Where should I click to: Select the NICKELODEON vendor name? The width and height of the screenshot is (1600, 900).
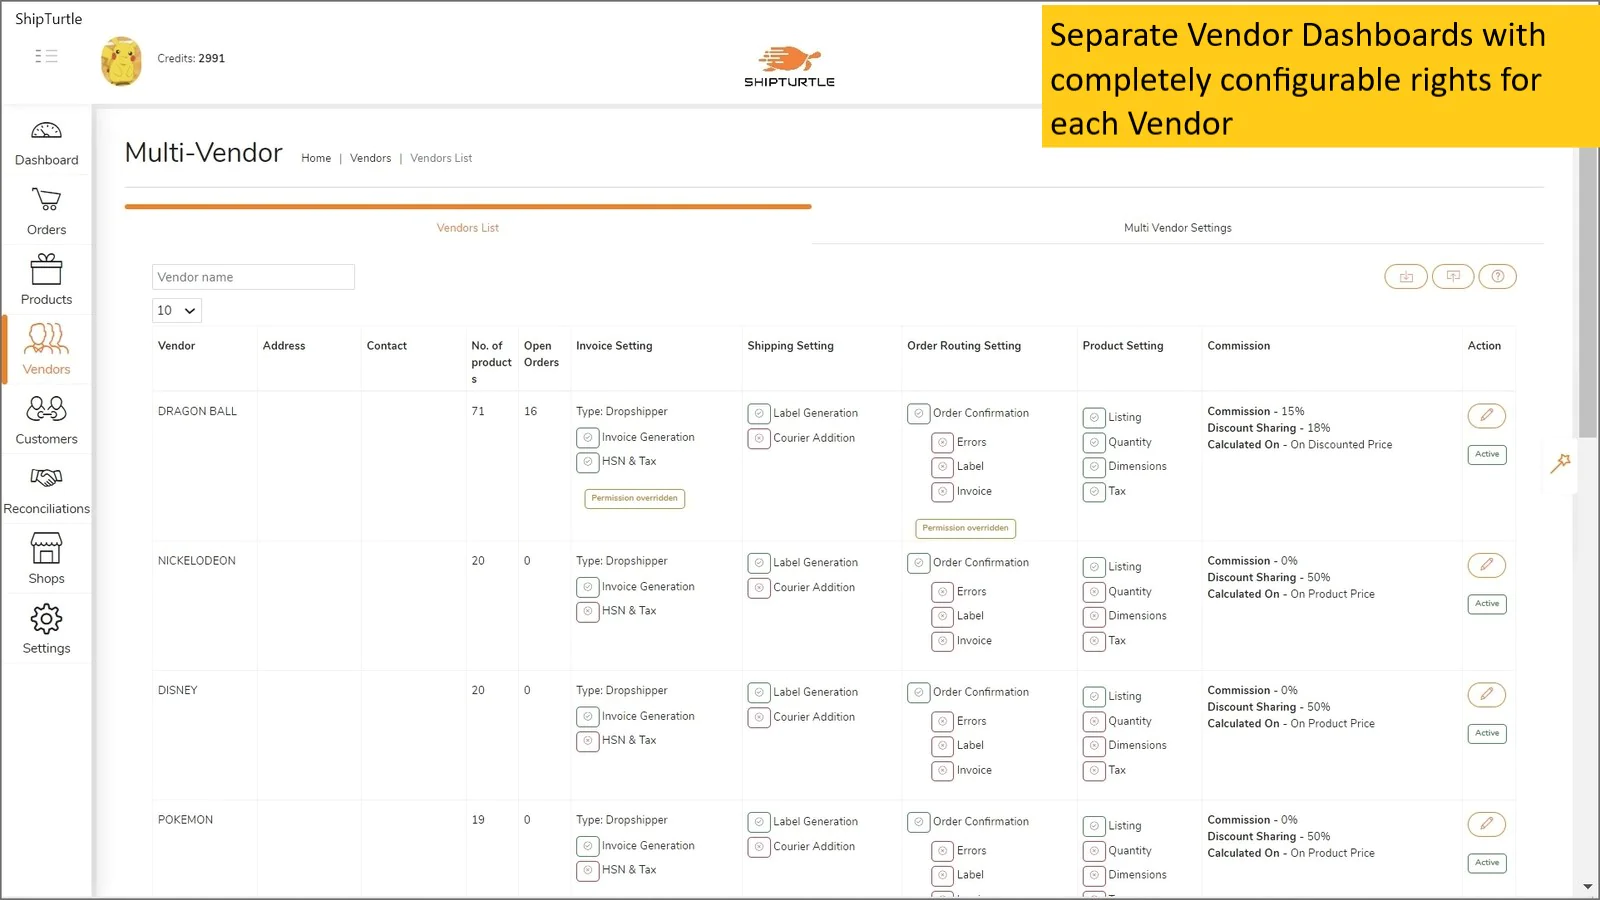pos(197,561)
